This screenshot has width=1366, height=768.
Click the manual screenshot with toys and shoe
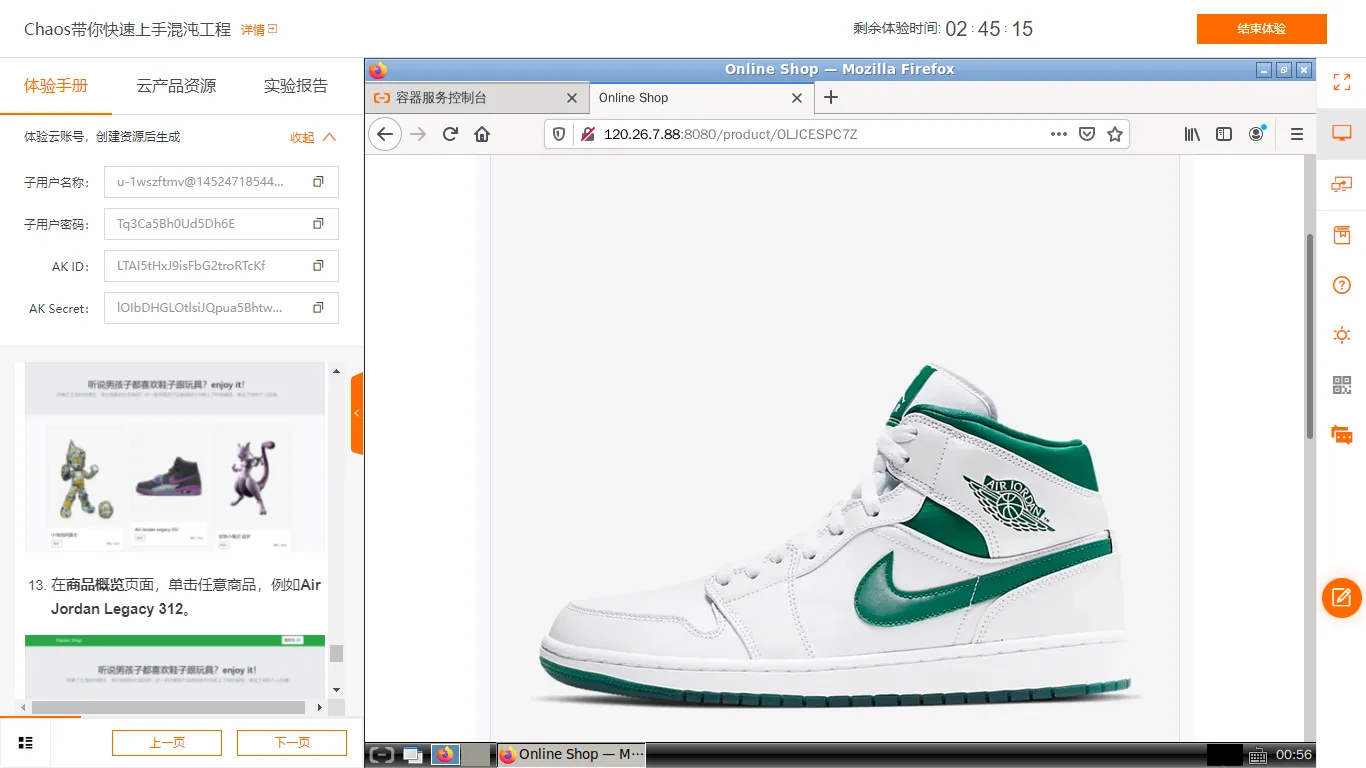pos(175,458)
